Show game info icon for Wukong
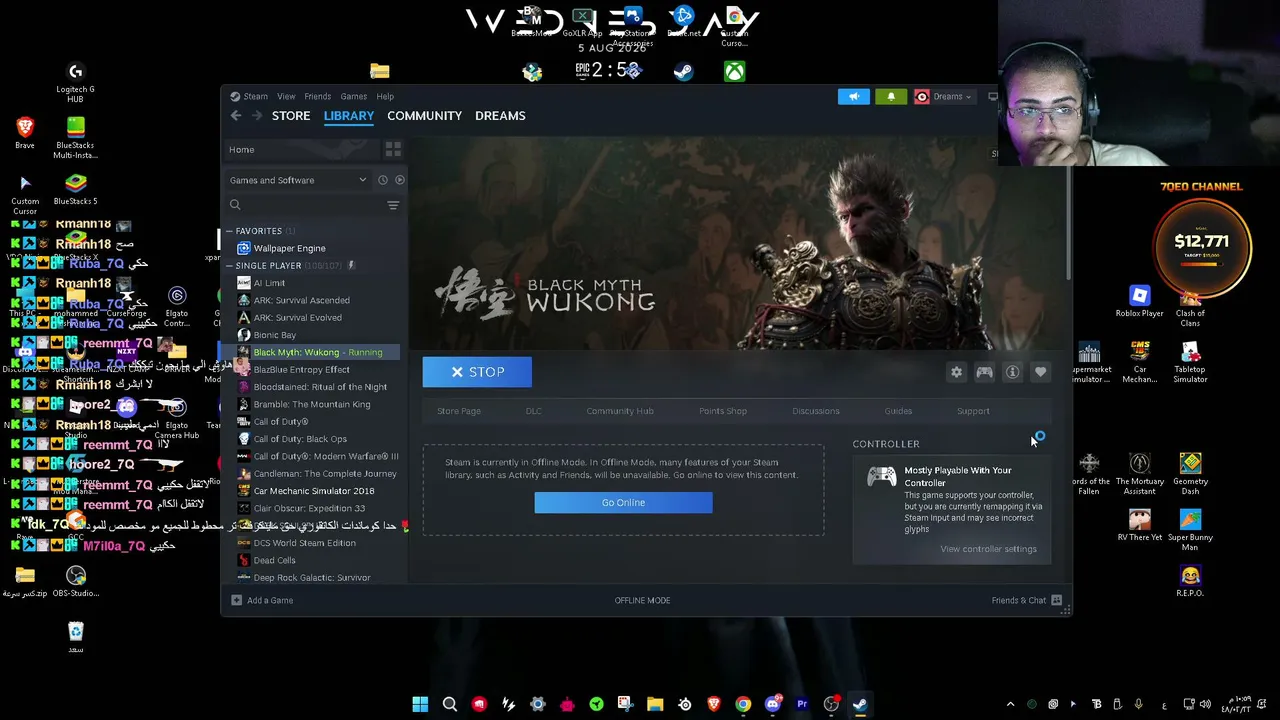 coord(1013,372)
